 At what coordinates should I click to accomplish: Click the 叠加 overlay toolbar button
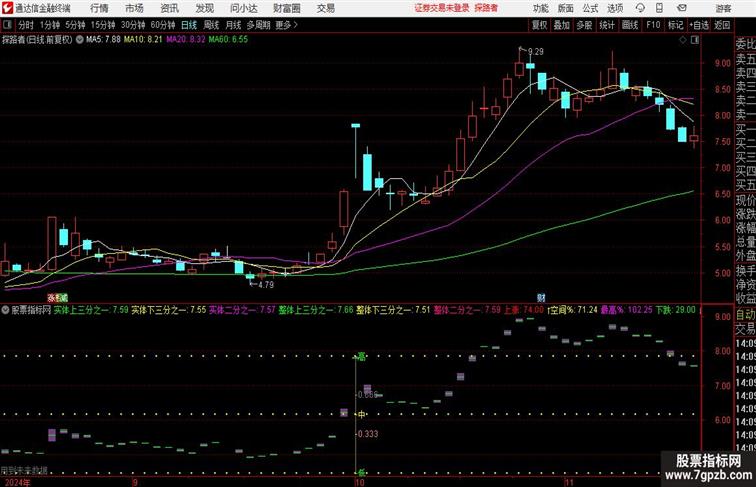pos(562,25)
